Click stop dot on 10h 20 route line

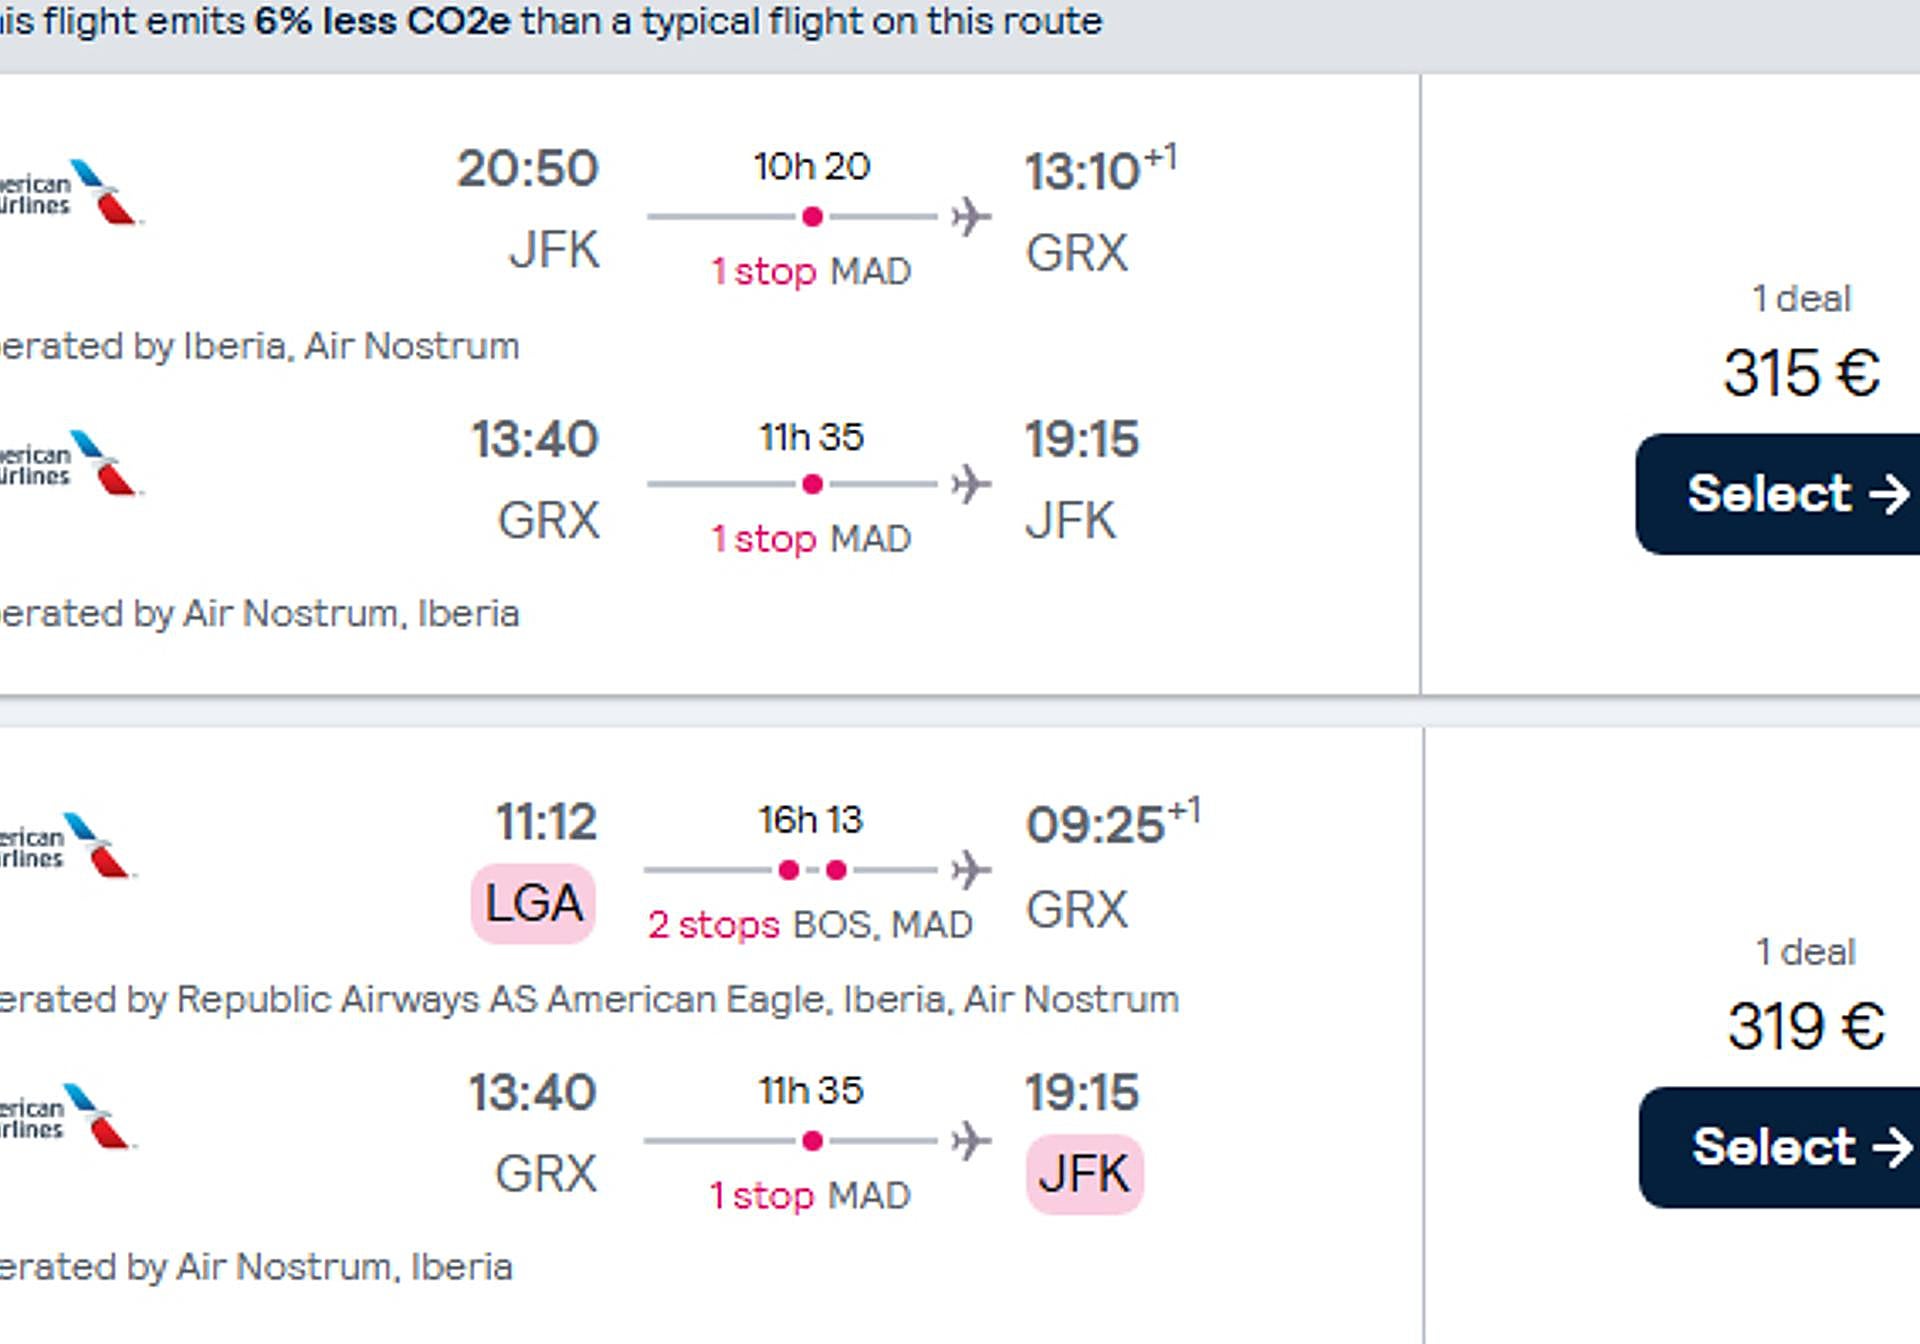813,217
